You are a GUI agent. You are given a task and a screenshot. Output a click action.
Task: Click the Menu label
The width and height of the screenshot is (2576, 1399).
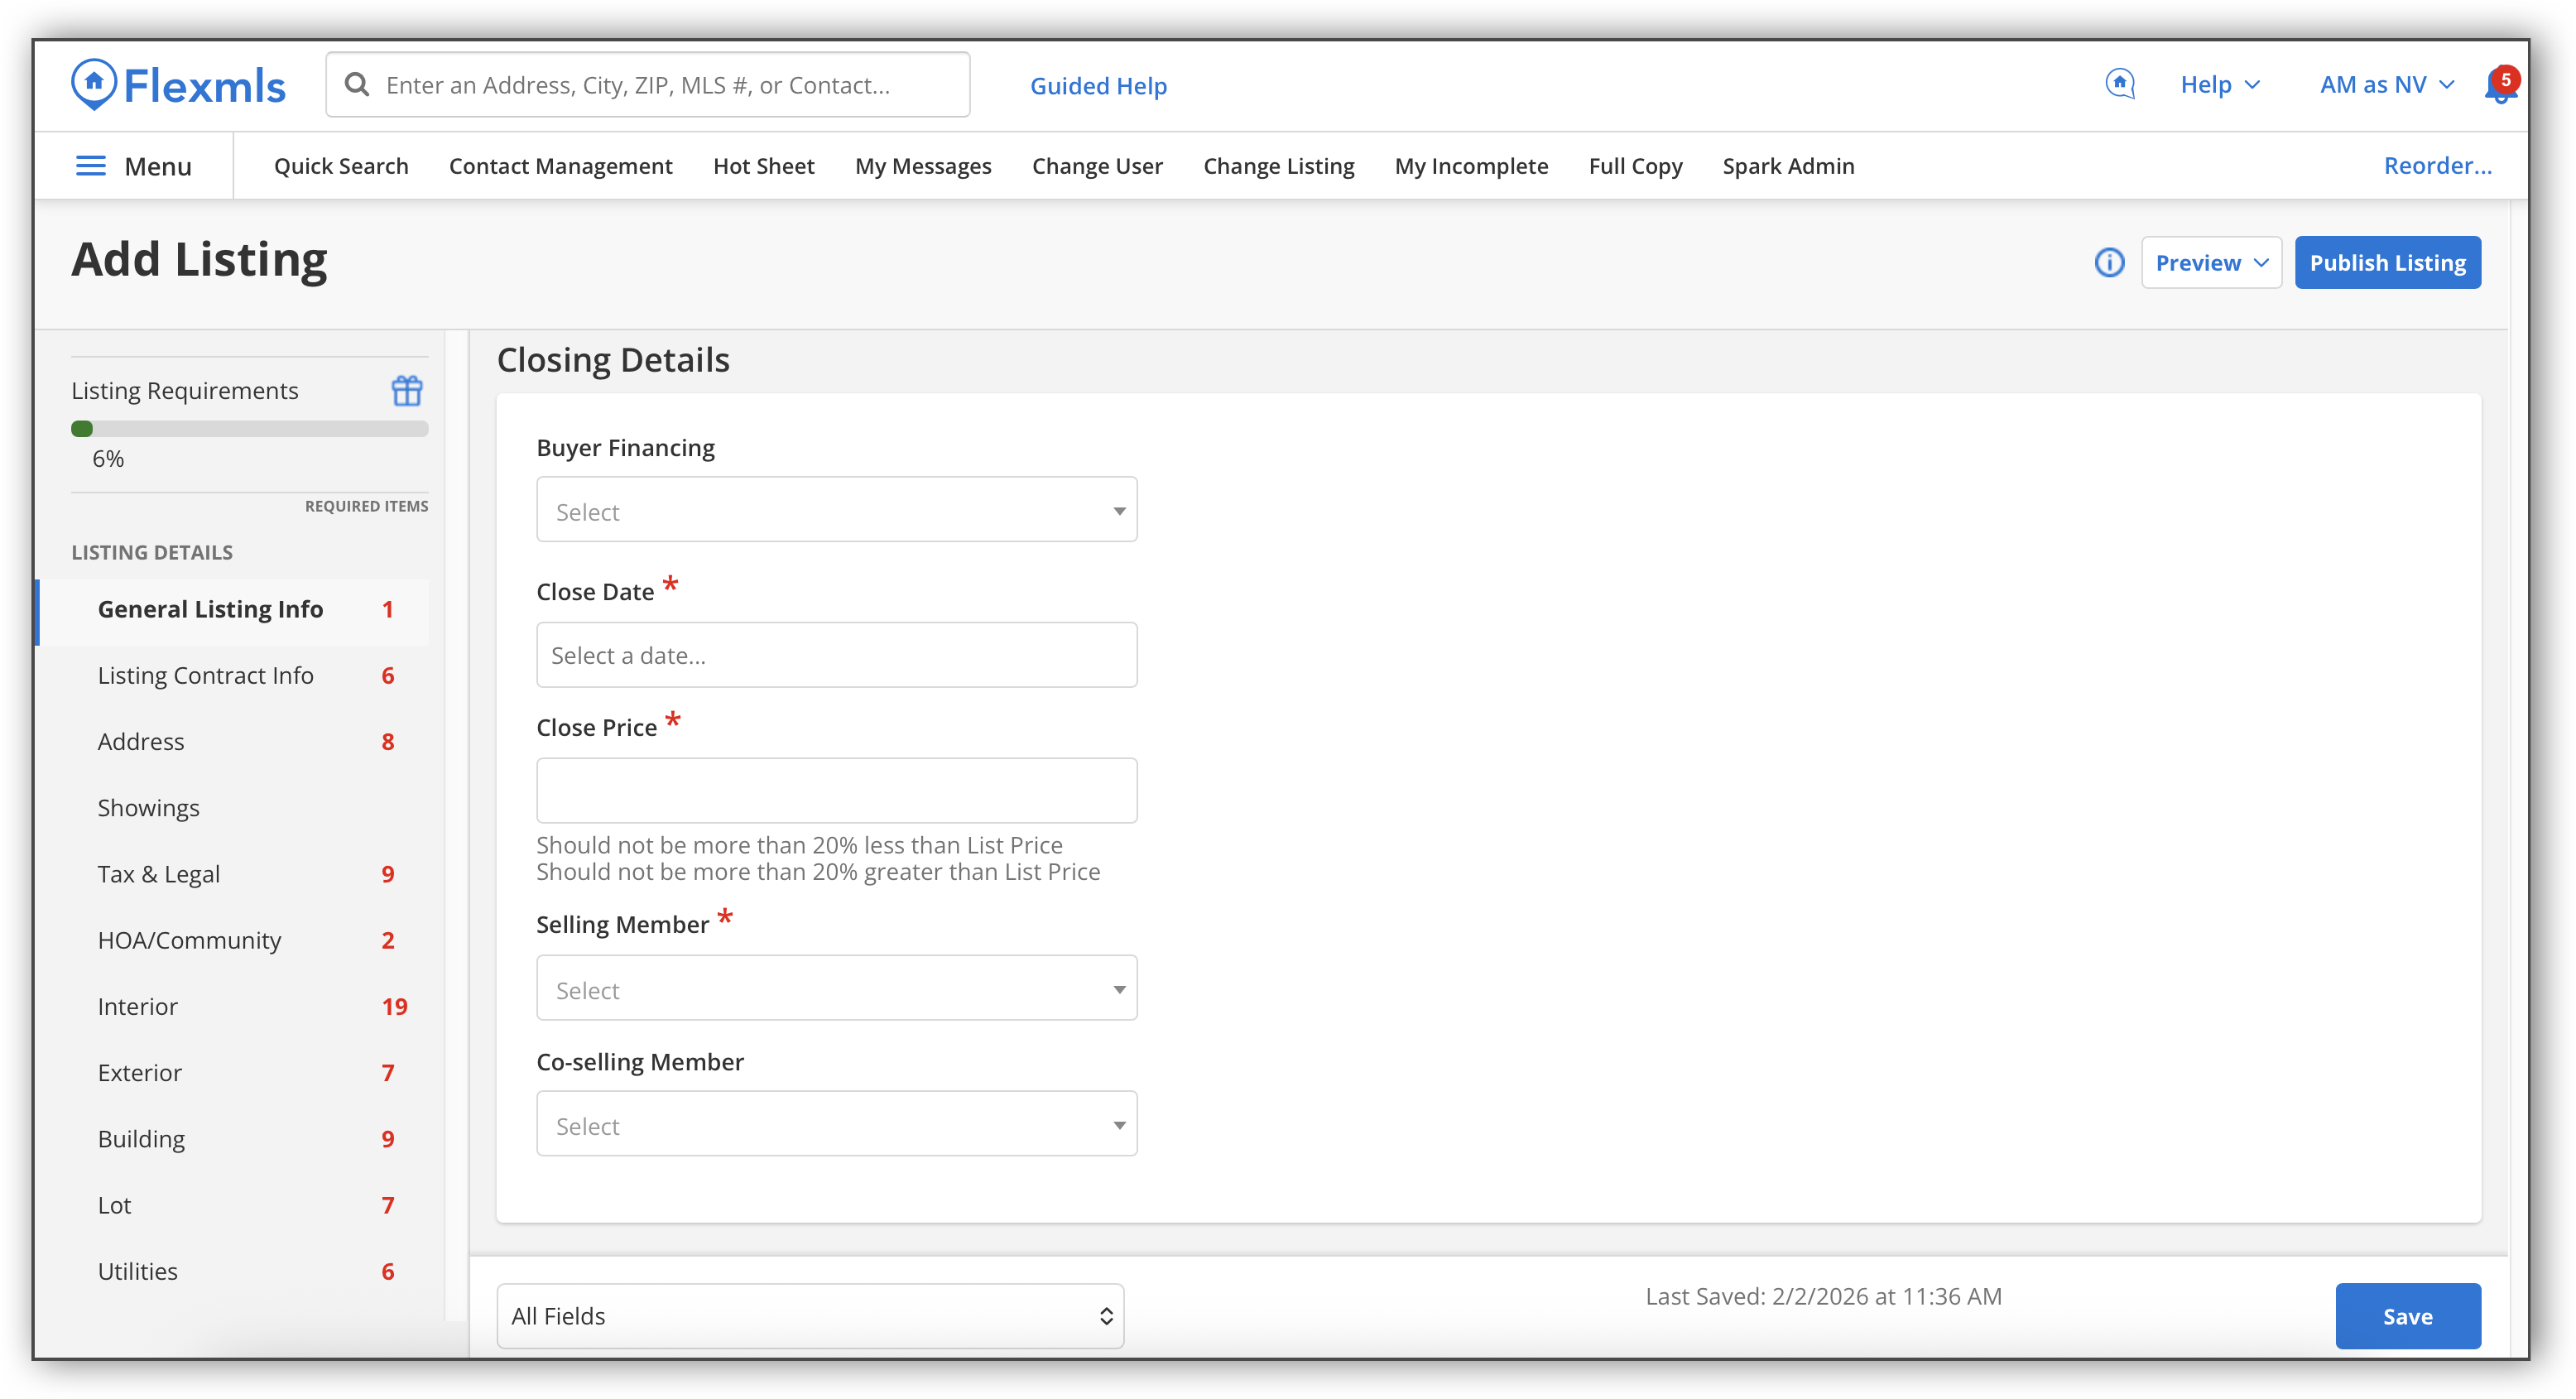click(158, 166)
